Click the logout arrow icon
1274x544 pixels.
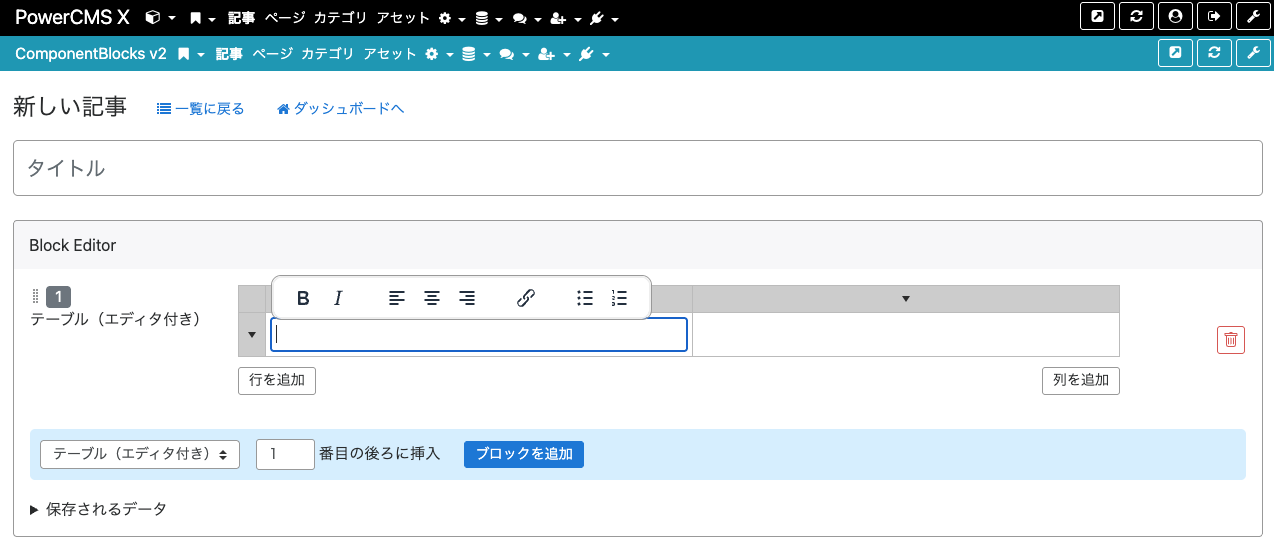(1214, 16)
